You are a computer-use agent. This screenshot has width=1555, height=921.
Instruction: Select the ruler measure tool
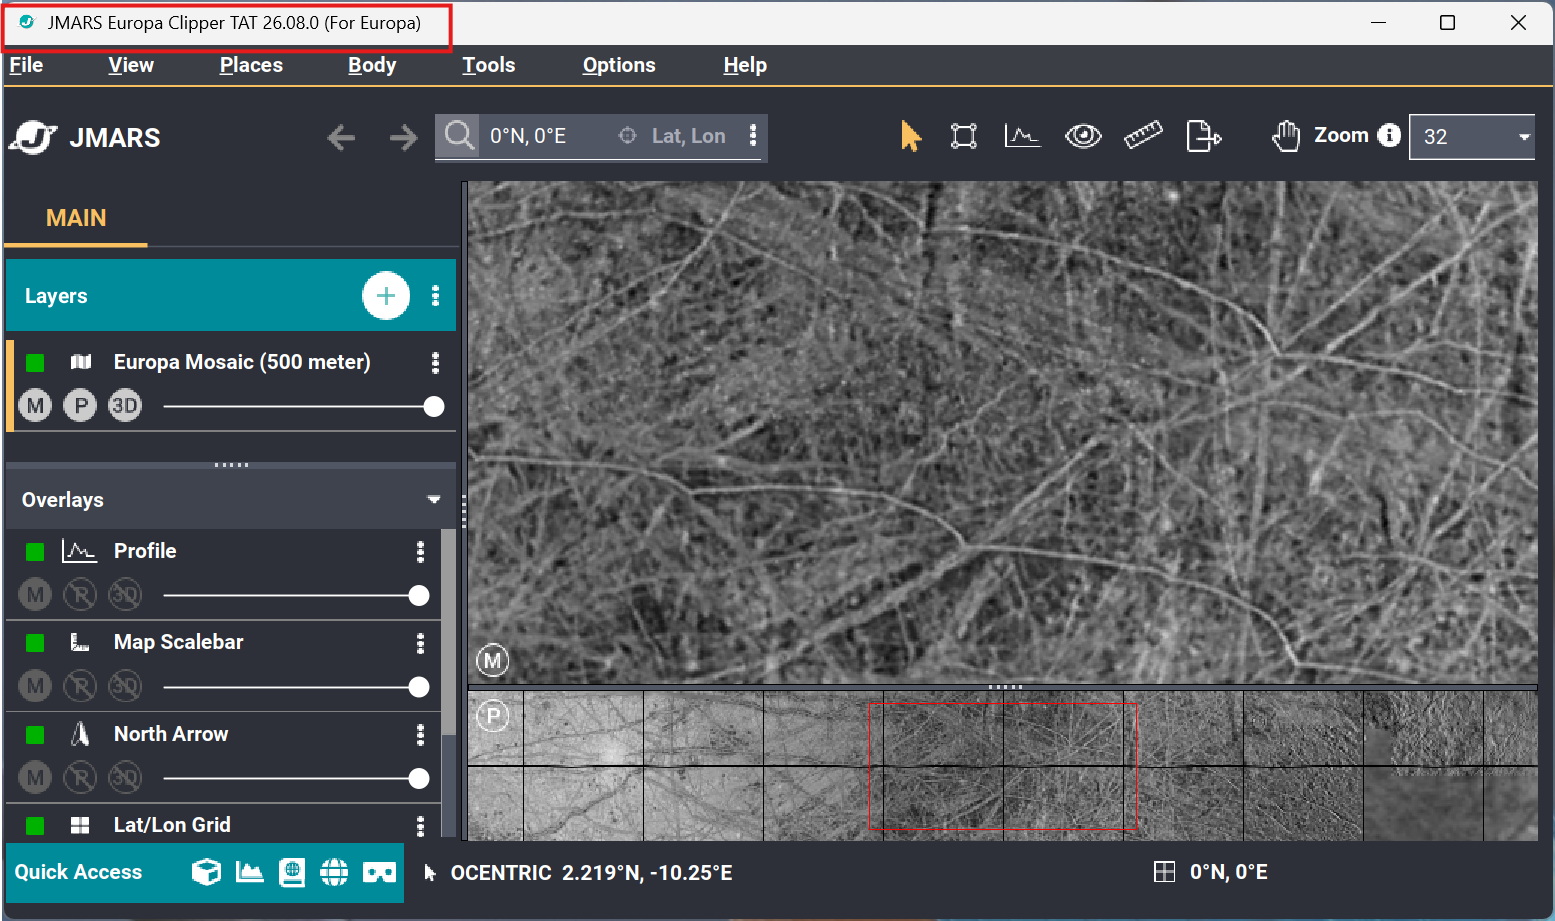1143,135
